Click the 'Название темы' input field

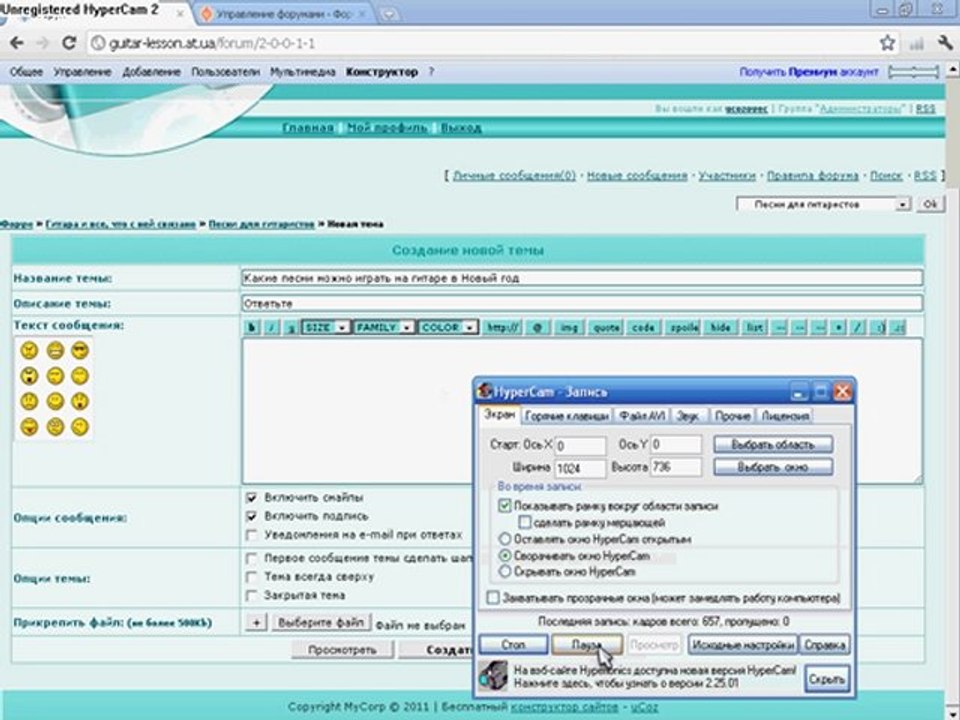pyautogui.click(x=582, y=278)
